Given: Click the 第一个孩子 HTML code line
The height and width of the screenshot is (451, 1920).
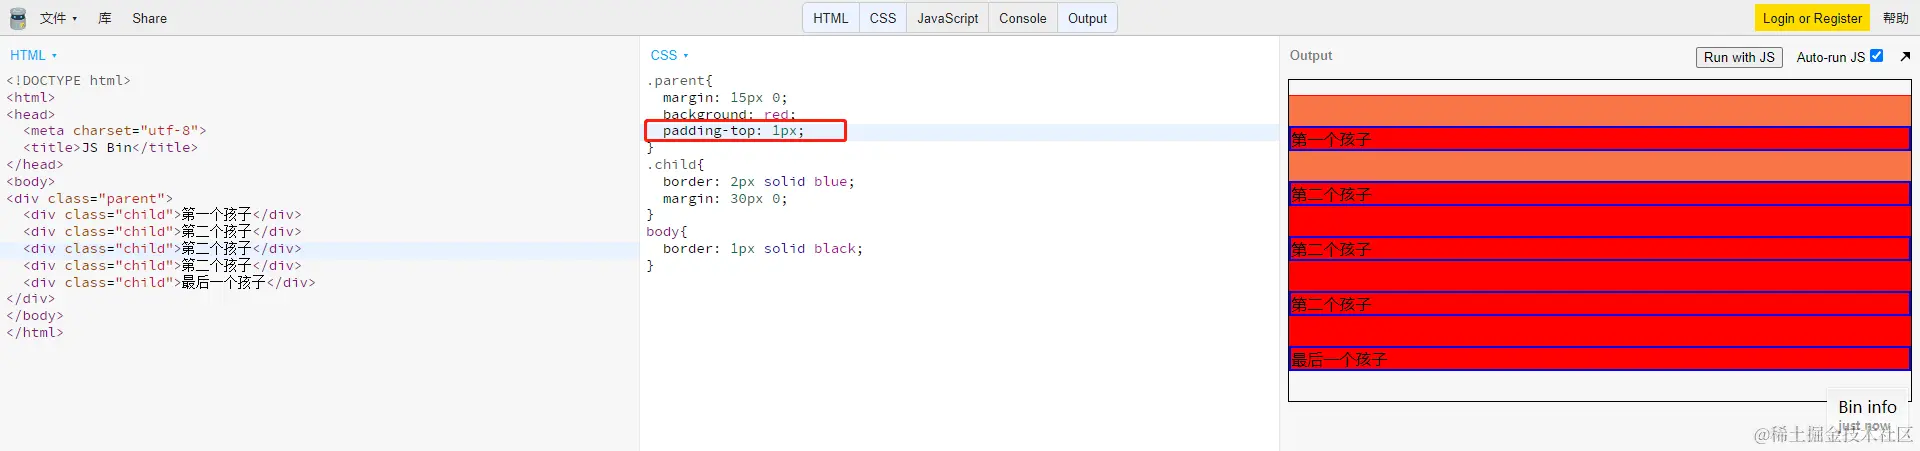Looking at the screenshot, I should click(162, 214).
